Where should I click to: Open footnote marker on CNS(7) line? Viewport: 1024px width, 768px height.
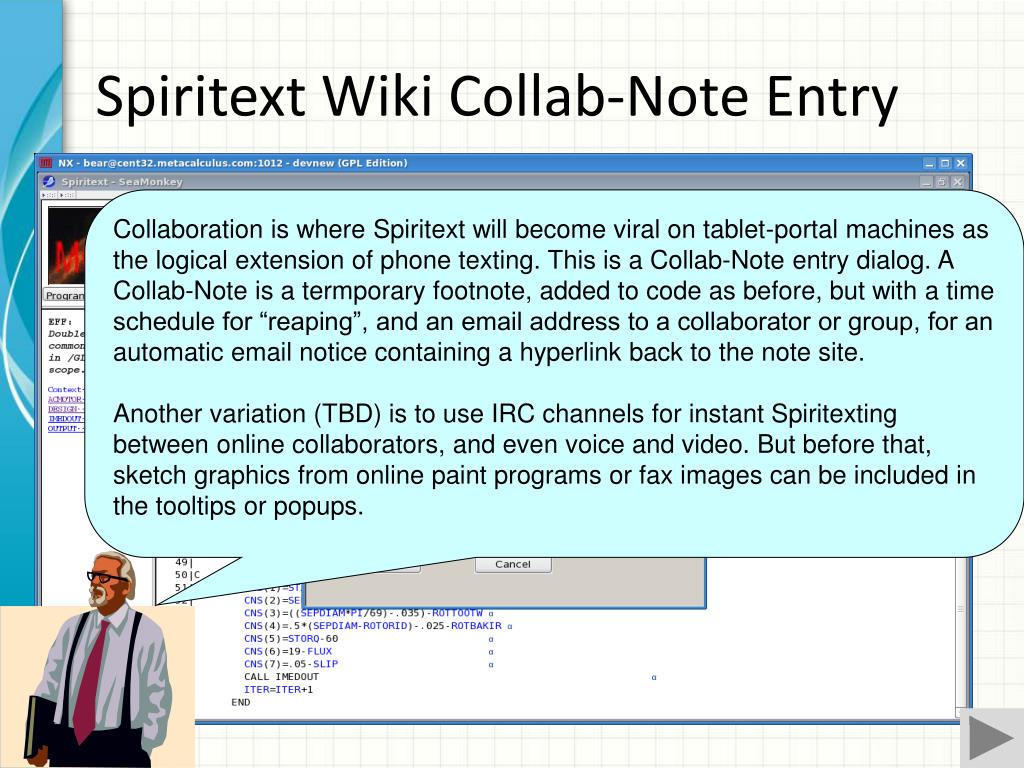(491, 665)
